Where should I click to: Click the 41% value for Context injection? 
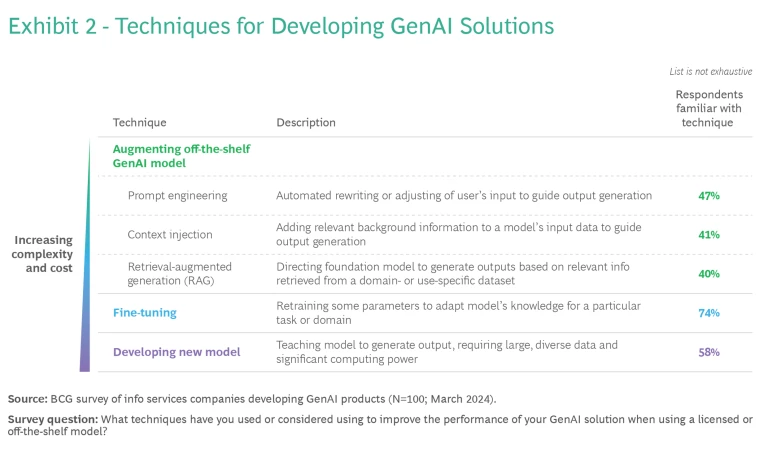click(x=709, y=234)
